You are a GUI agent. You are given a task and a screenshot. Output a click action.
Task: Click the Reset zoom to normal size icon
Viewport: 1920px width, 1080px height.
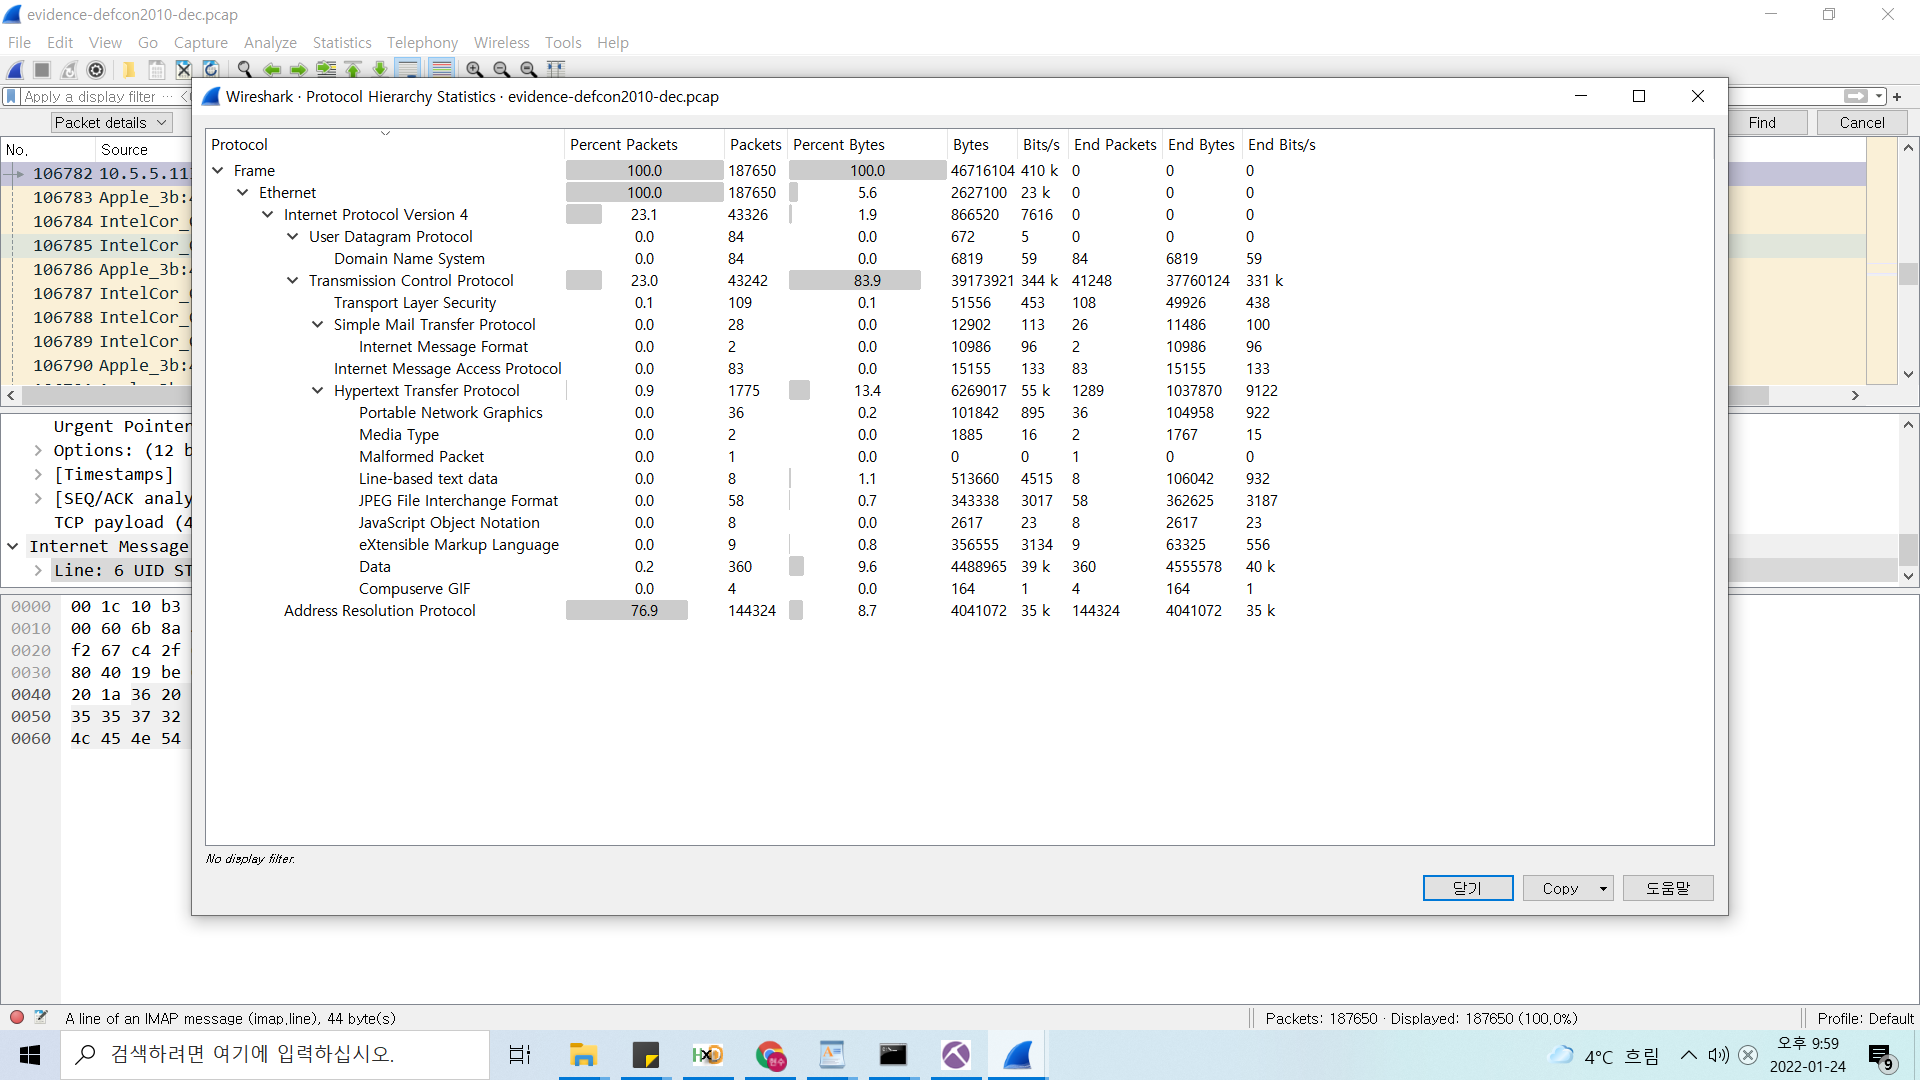pos(528,69)
